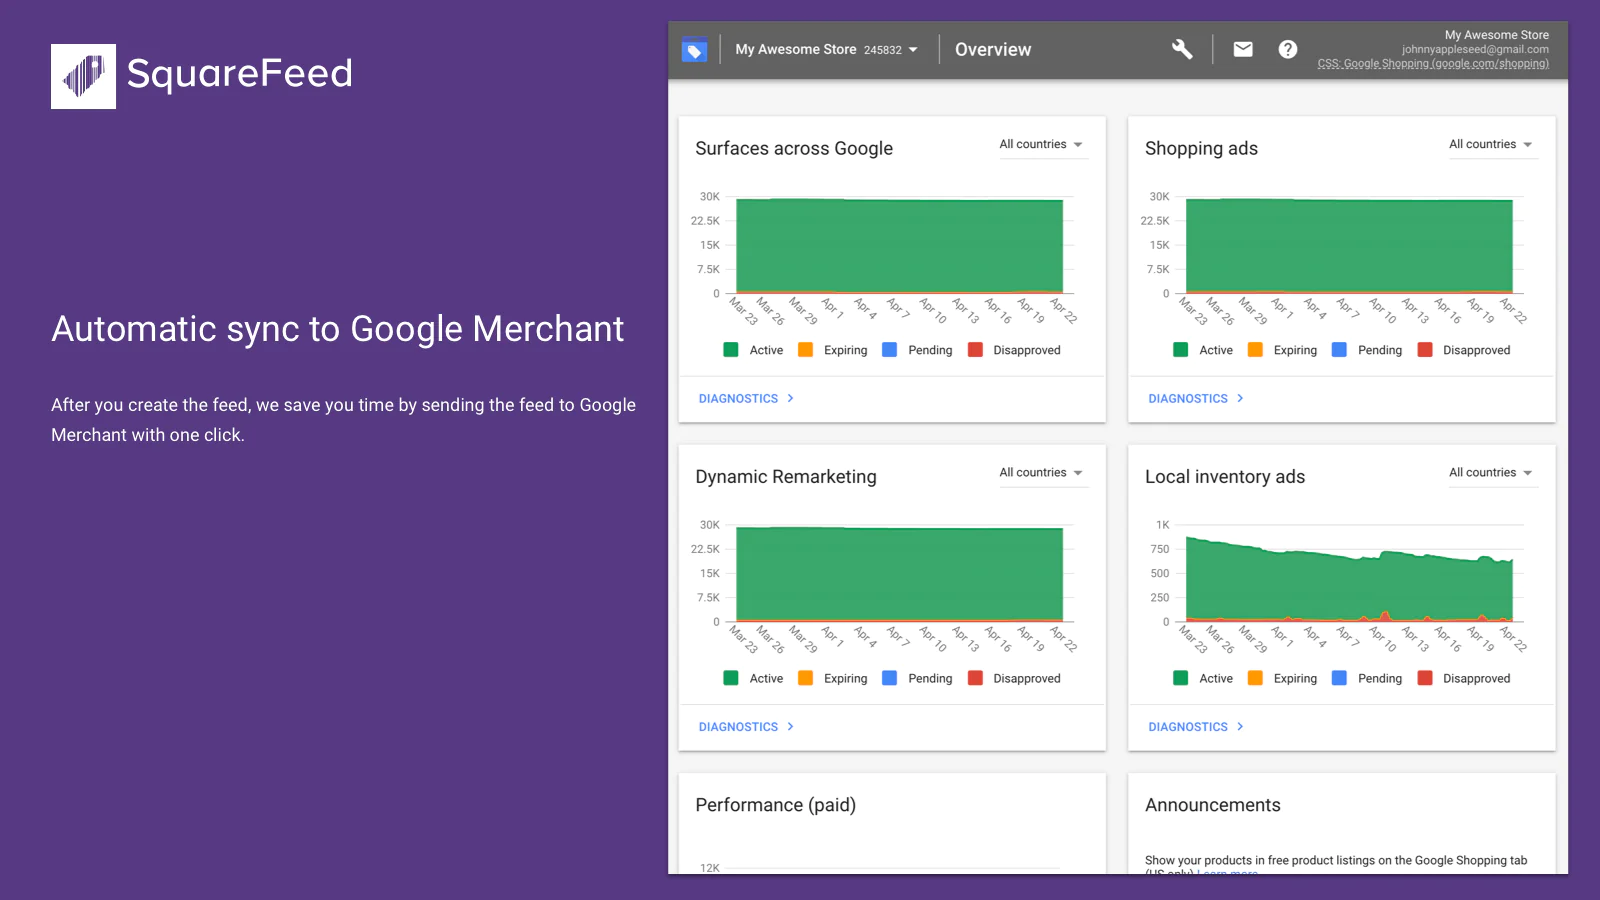This screenshot has height=900, width=1600.
Task: Click the green Active legend icon under Local inventory ads
Action: coord(1180,678)
